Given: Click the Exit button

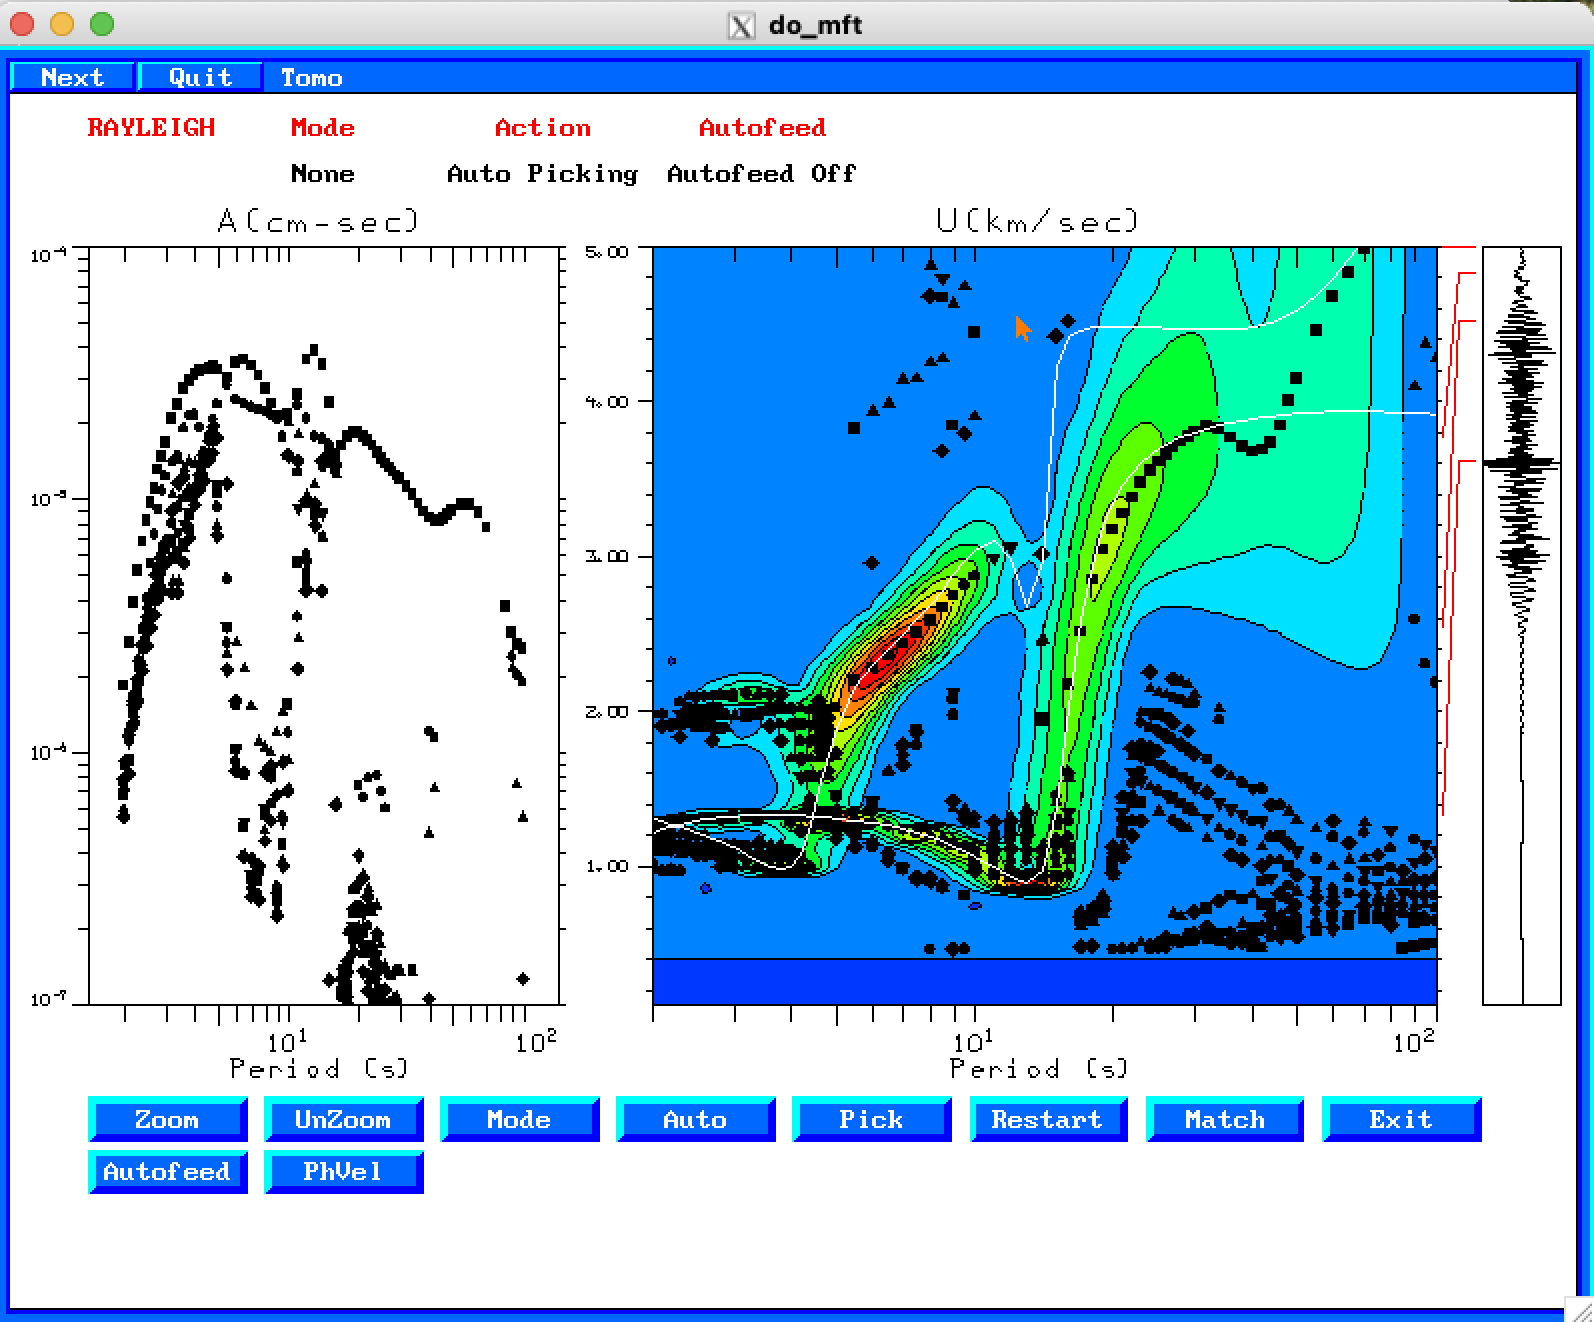Looking at the screenshot, I should [x=1401, y=1119].
